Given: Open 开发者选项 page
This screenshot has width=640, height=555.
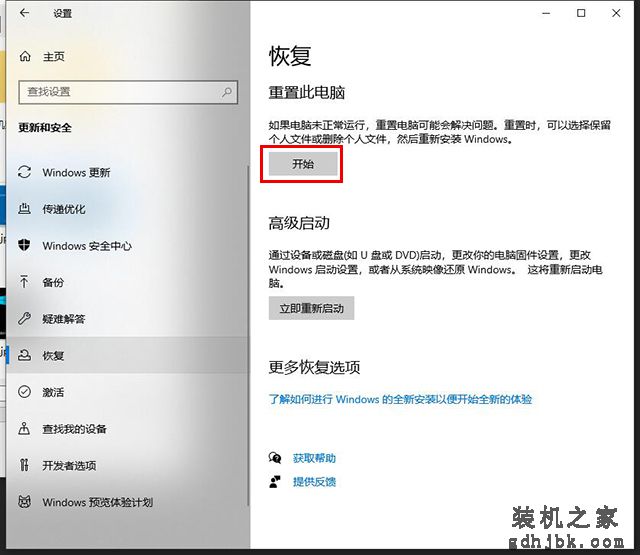Looking at the screenshot, I should point(127,465).
